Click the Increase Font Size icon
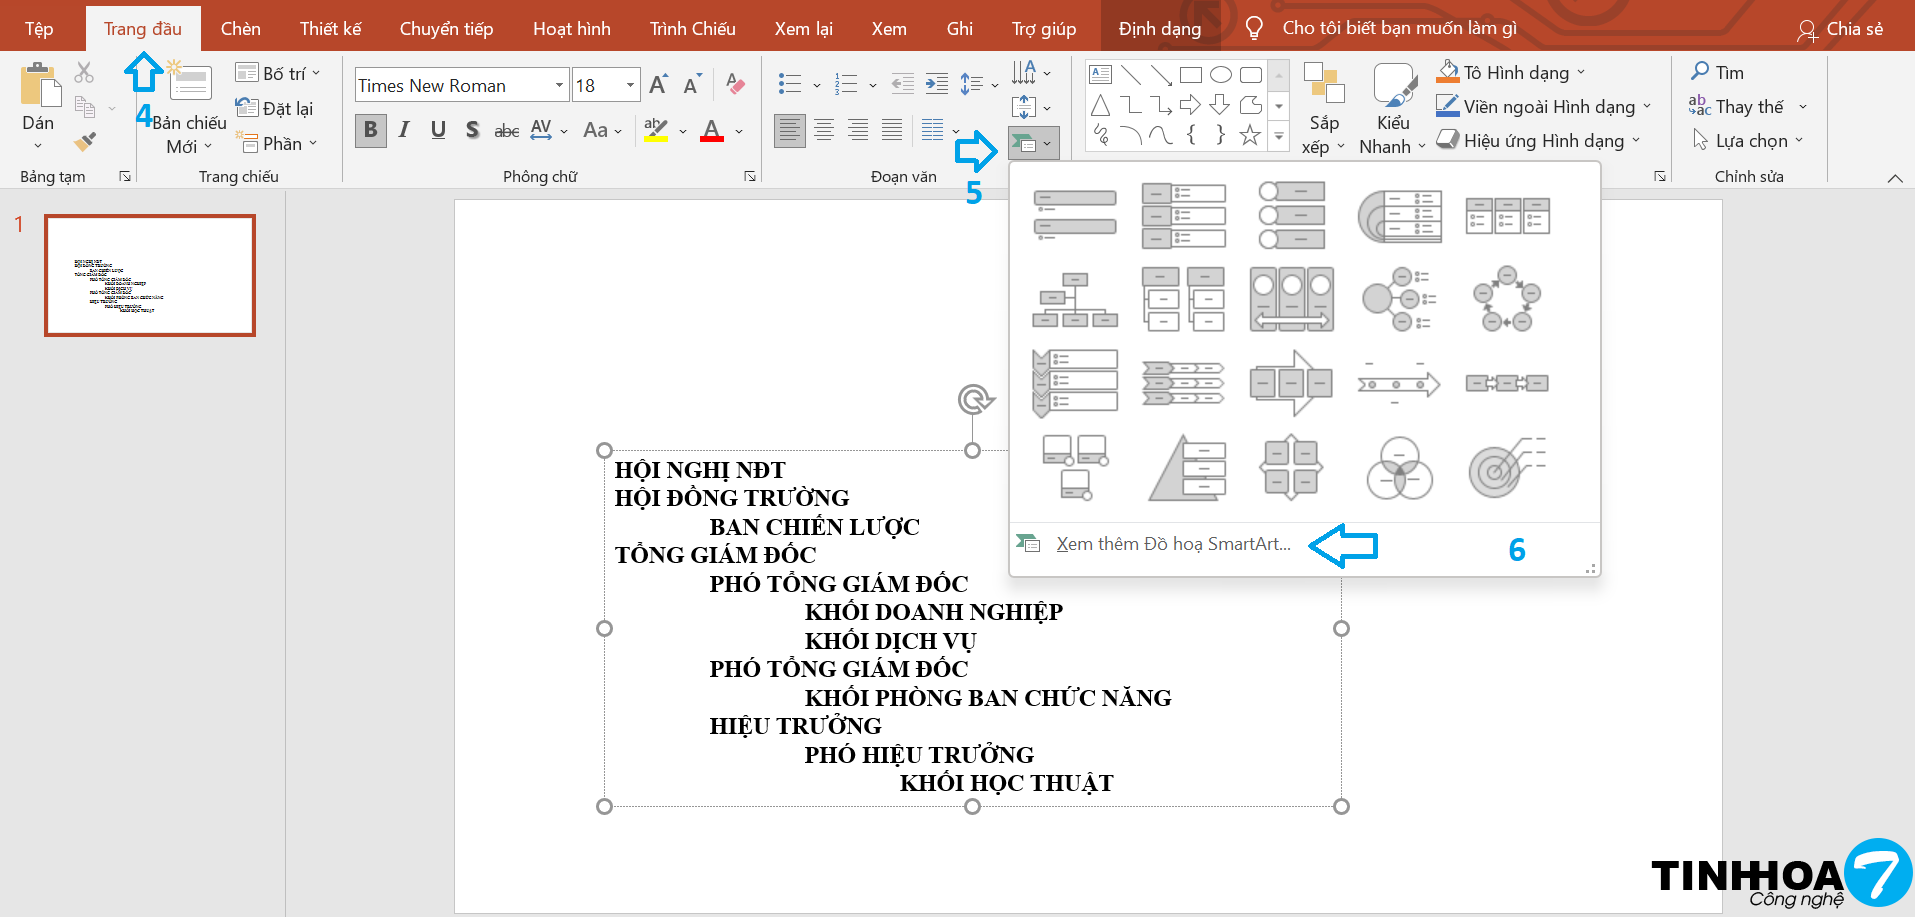The height and width of the screenshot is (917, 1915). (658, 85)
